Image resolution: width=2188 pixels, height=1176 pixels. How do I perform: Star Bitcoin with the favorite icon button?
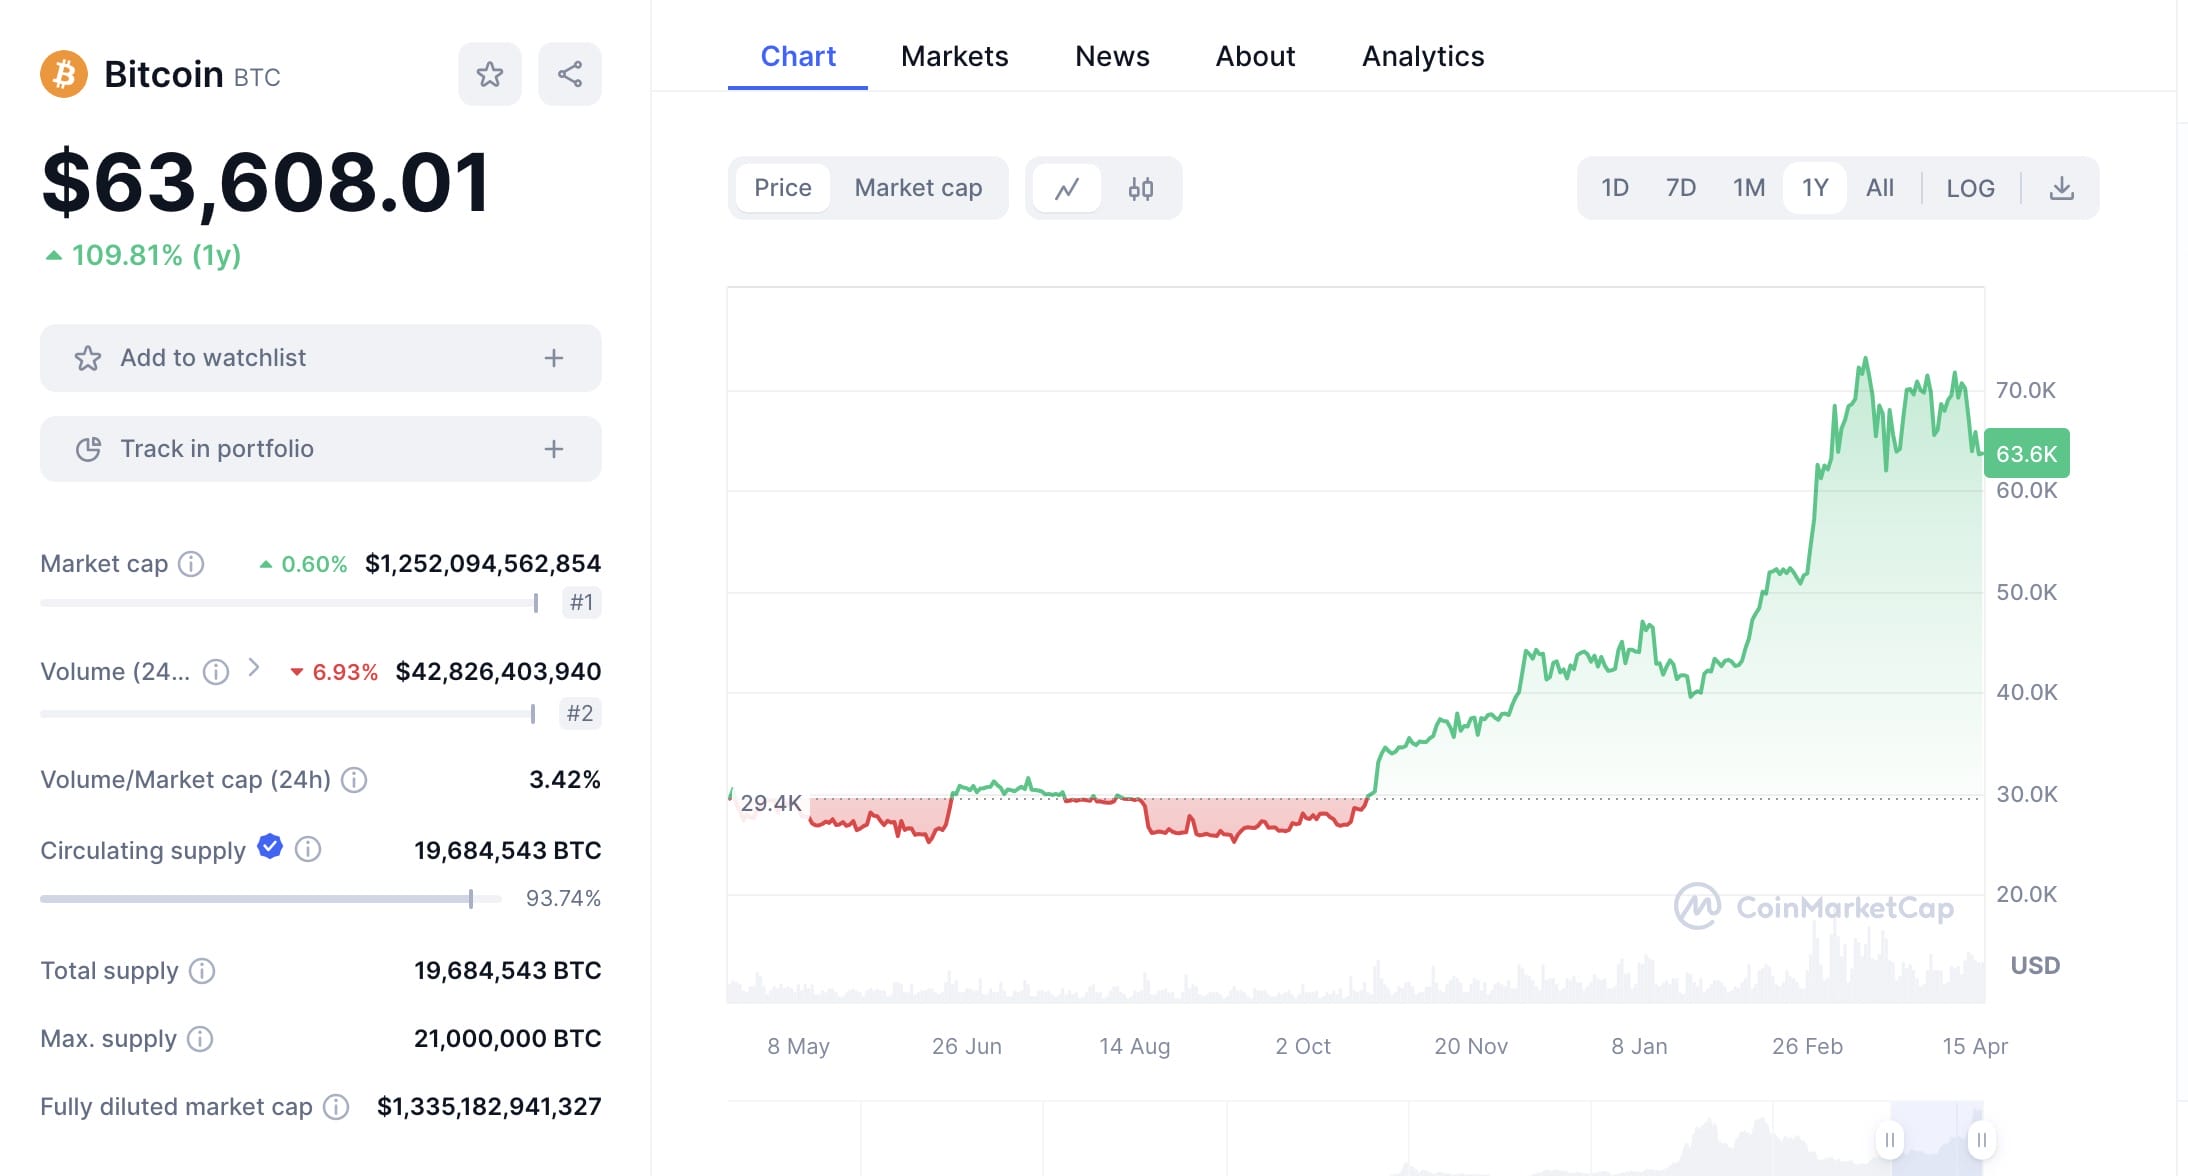point(490,74)
